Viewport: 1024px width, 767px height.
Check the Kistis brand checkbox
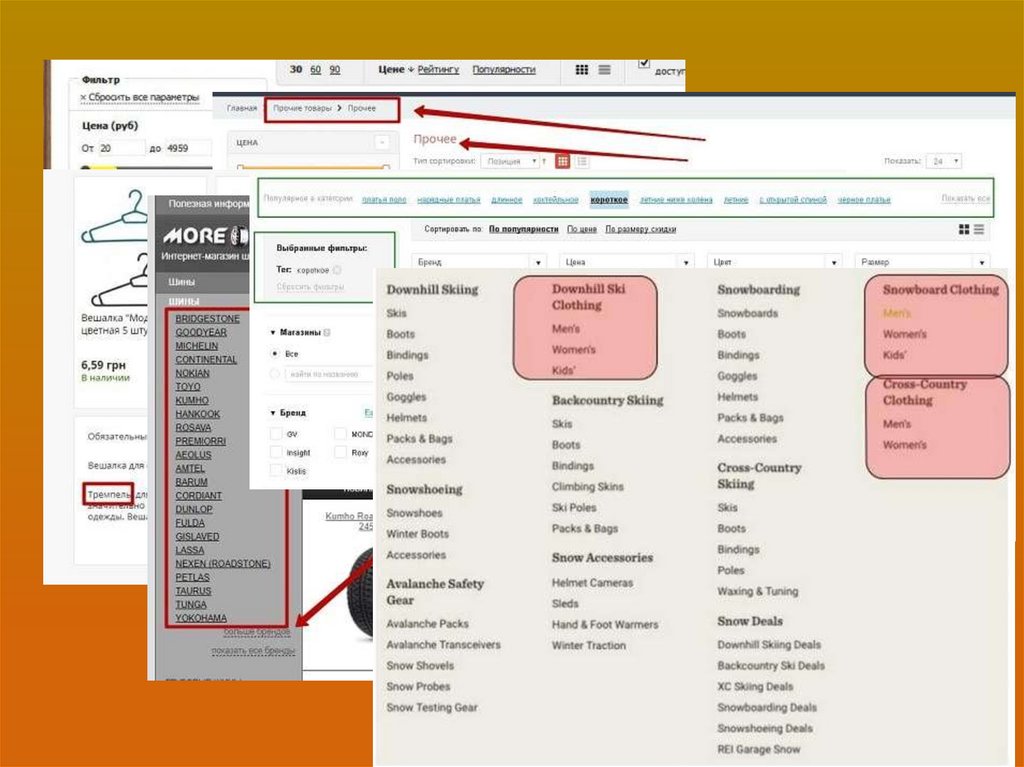[x=276, y=470]
